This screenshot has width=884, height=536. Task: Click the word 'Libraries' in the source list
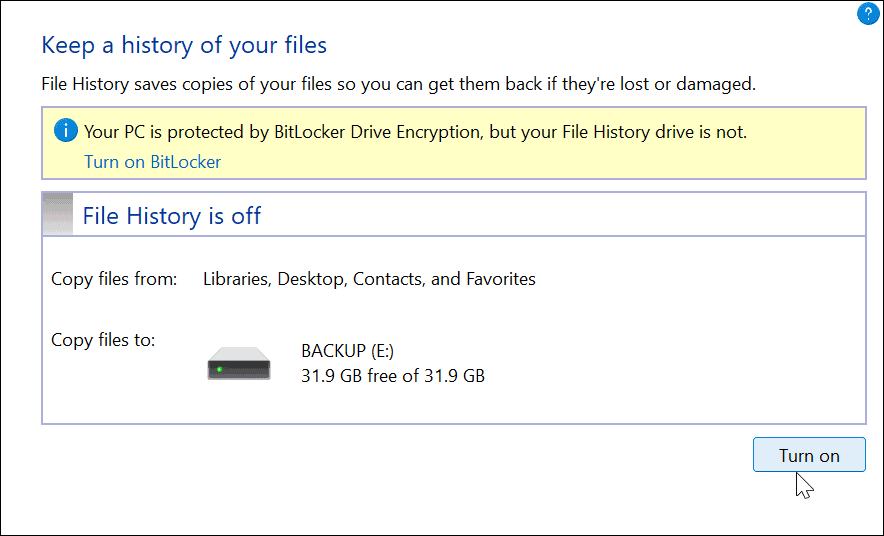(x=235, y=279)
